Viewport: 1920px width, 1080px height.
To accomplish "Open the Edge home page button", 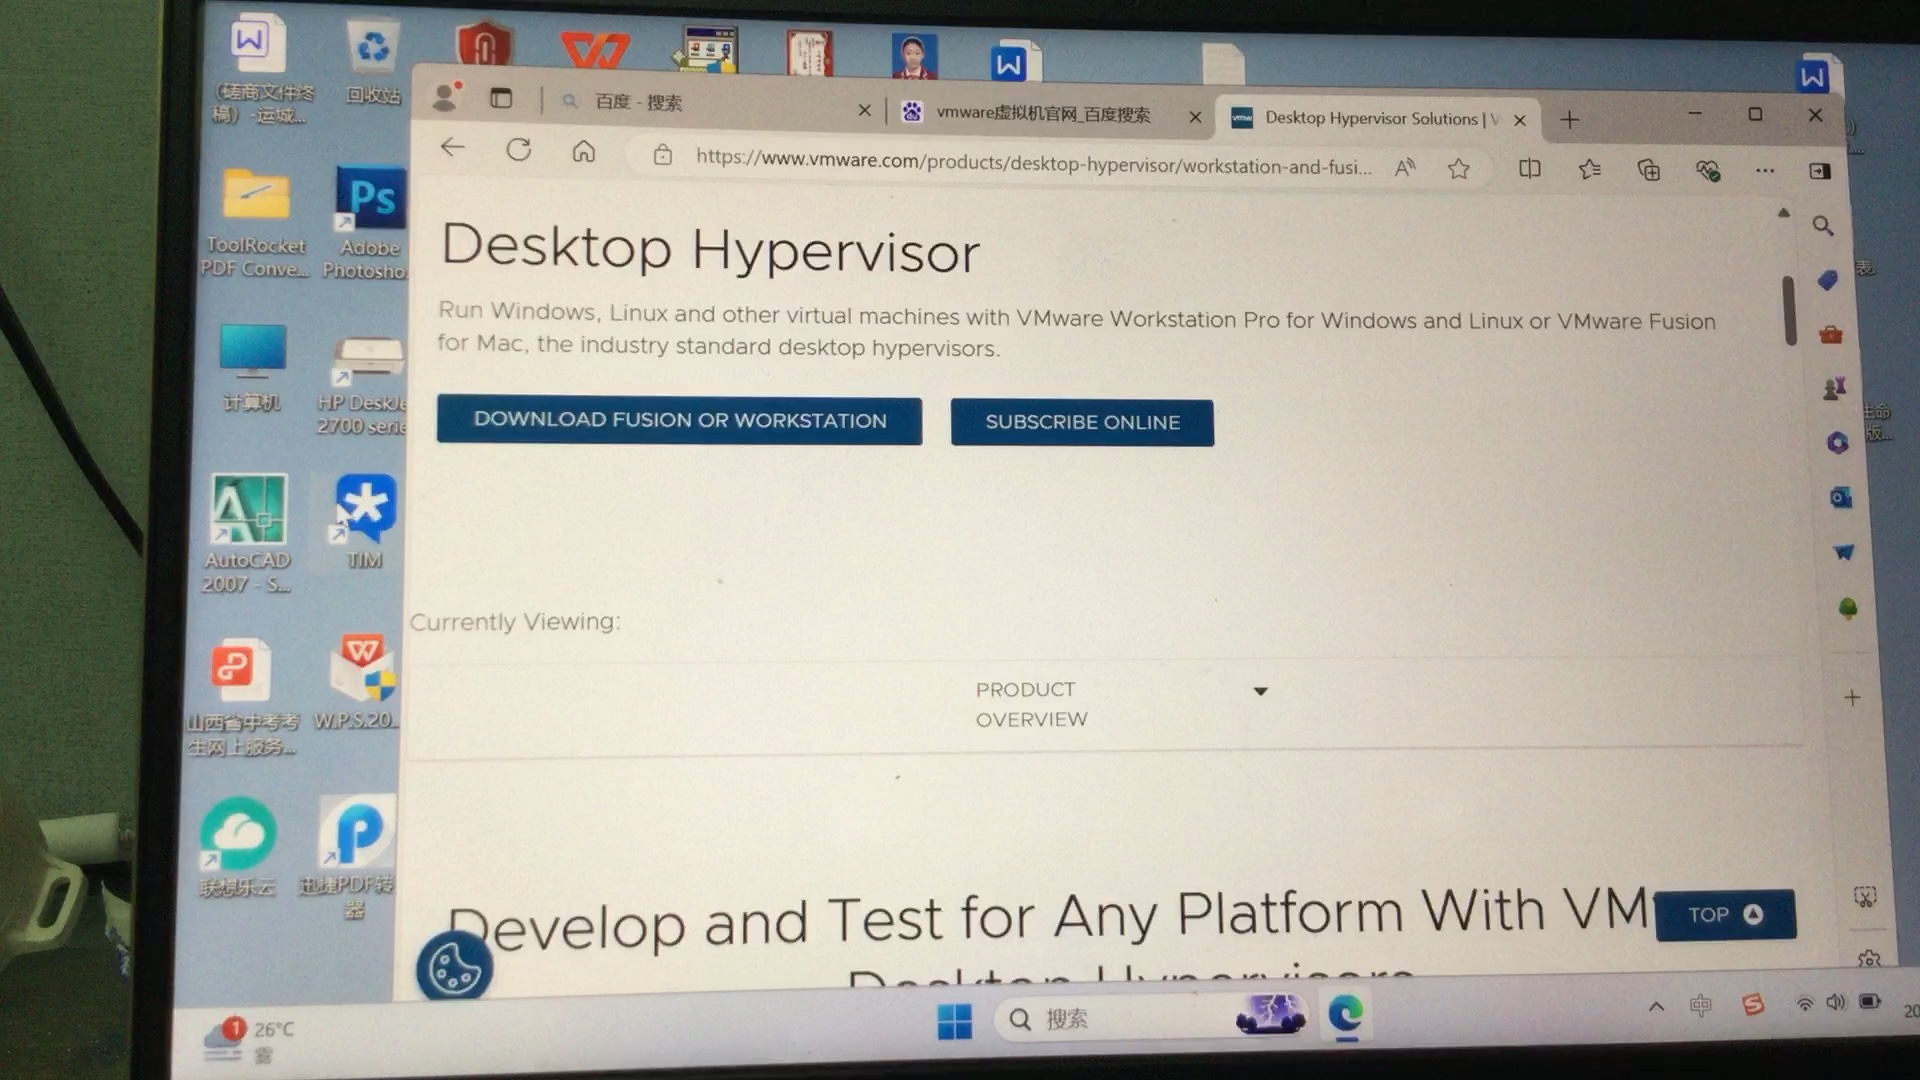I will tap(584, 151).
